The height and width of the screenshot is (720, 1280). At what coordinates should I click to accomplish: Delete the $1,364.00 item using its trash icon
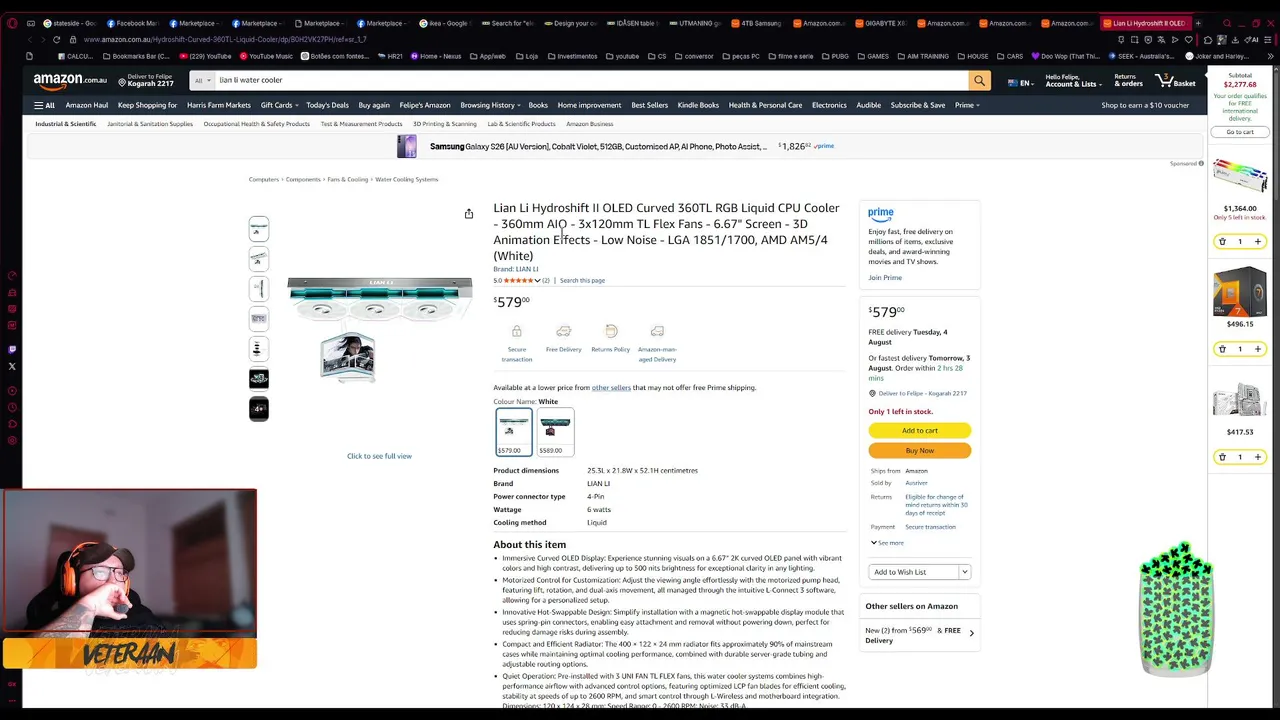click(1222, 241)
